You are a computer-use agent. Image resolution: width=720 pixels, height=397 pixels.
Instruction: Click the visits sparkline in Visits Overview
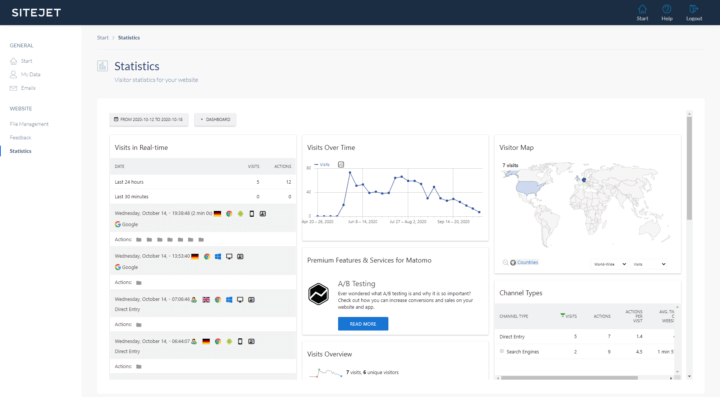[326, 373]
